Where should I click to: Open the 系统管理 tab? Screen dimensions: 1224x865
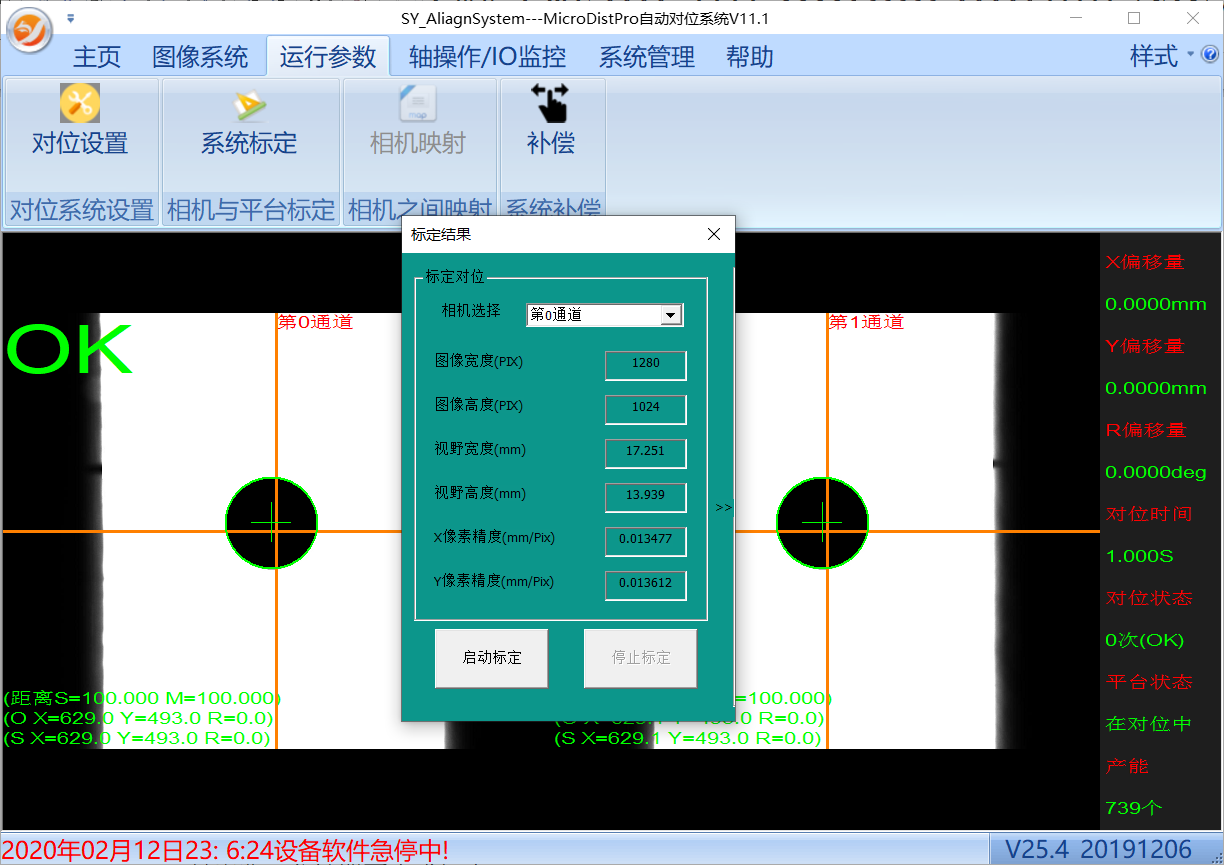point(646,57)
